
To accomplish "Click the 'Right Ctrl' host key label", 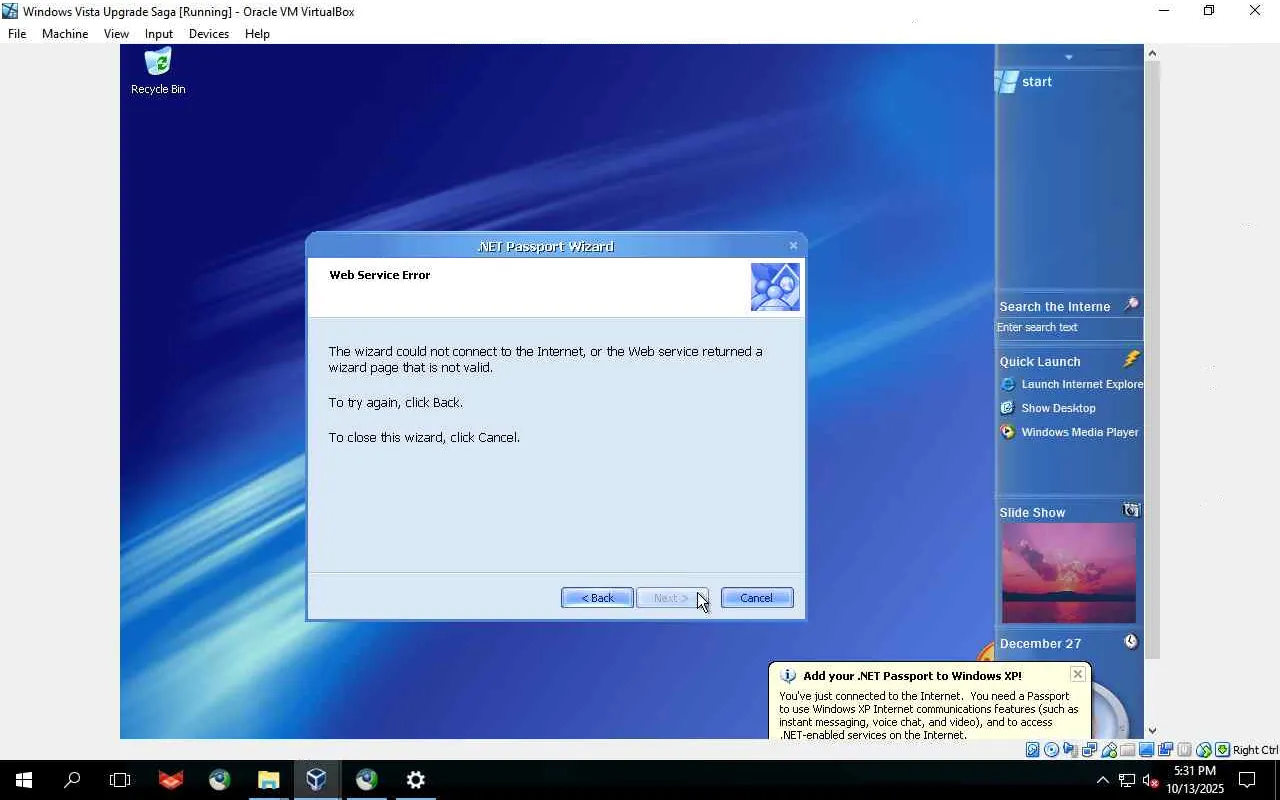I will click(1256, 750).
